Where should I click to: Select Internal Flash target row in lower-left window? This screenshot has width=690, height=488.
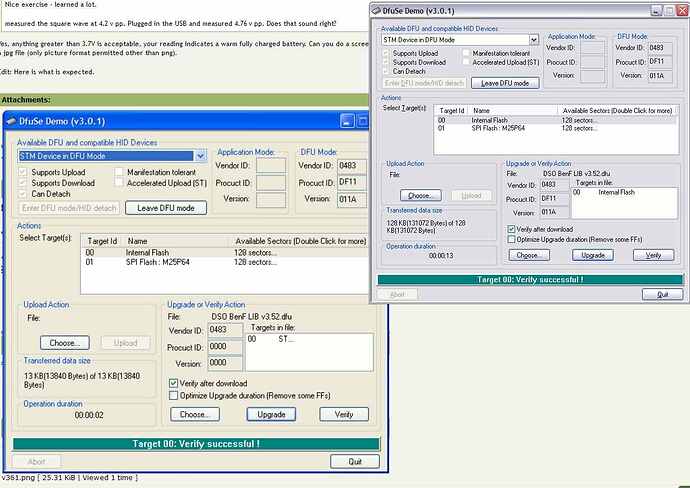coord(225,253)
